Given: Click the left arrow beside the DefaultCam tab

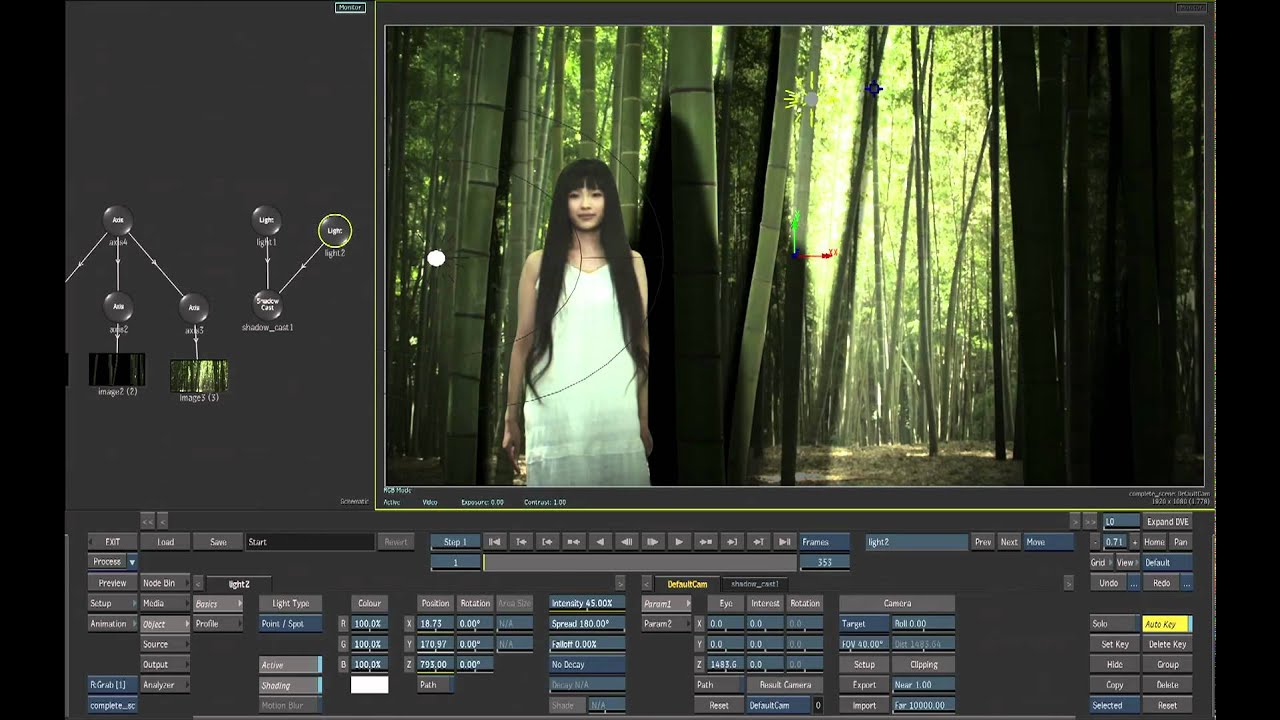Looking at the screenshot, I should [x=646, y=584].
